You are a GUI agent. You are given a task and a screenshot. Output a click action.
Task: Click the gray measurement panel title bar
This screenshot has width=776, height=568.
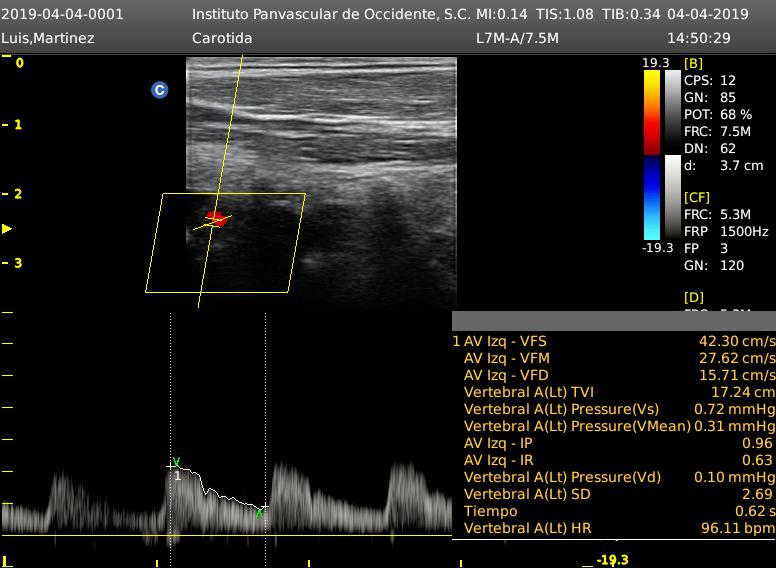(x=614, y=321)
